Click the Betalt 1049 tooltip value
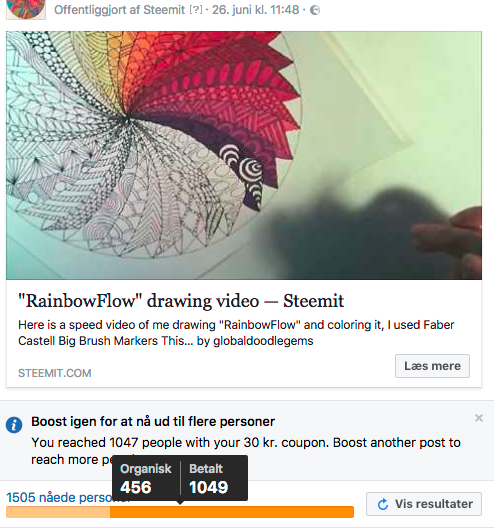The height and width of the screenshot is (532, 494). (209, 487)
